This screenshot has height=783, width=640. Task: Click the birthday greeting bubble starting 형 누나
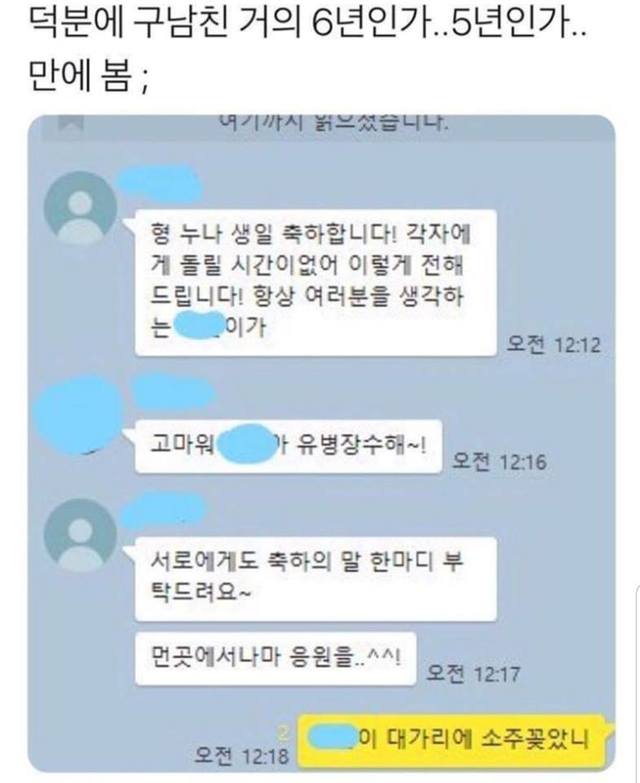316,283
